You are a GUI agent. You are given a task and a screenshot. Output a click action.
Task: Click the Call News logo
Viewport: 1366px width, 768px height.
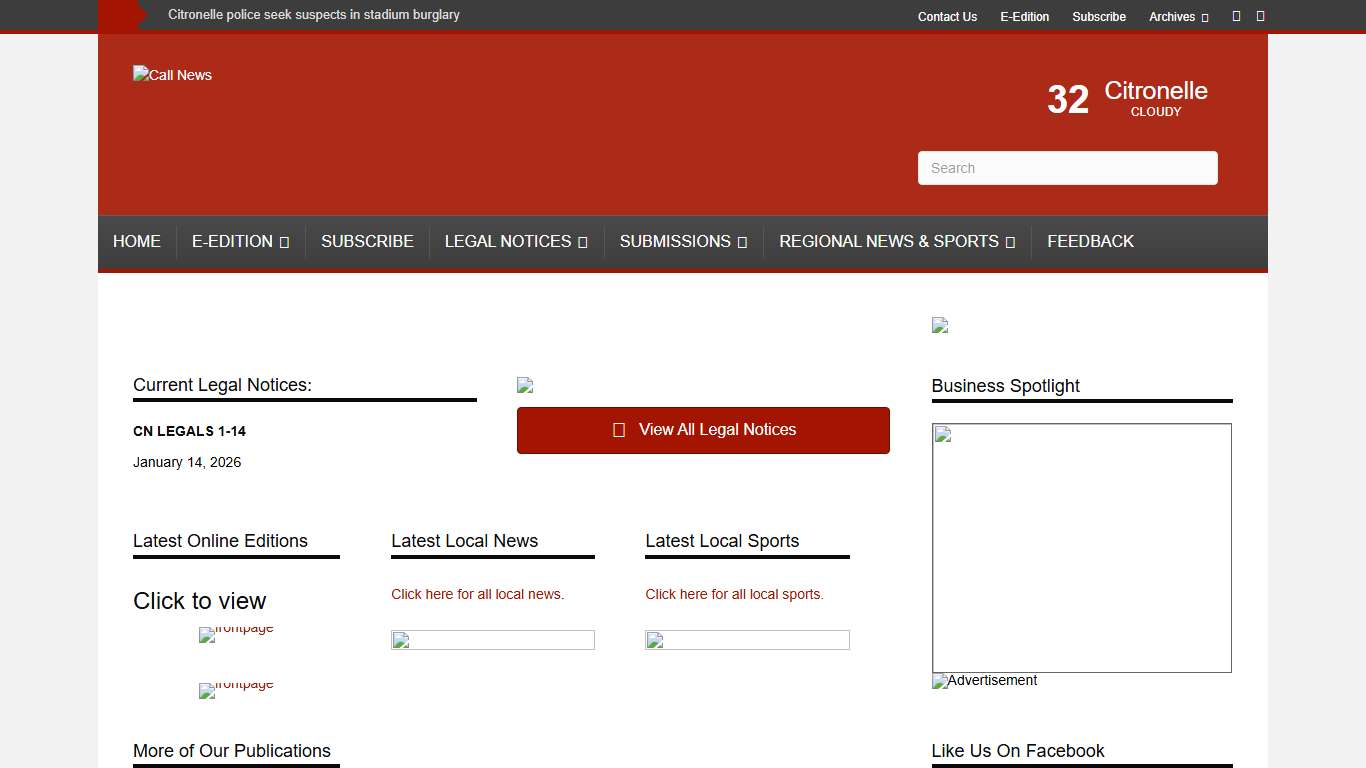tap(172, 74)
